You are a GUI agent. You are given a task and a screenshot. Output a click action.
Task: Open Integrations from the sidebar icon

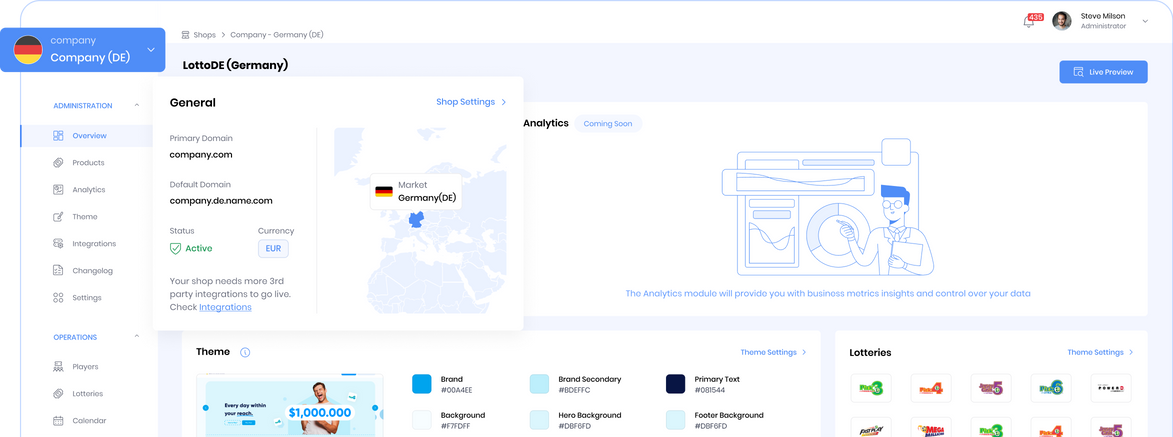59,244
